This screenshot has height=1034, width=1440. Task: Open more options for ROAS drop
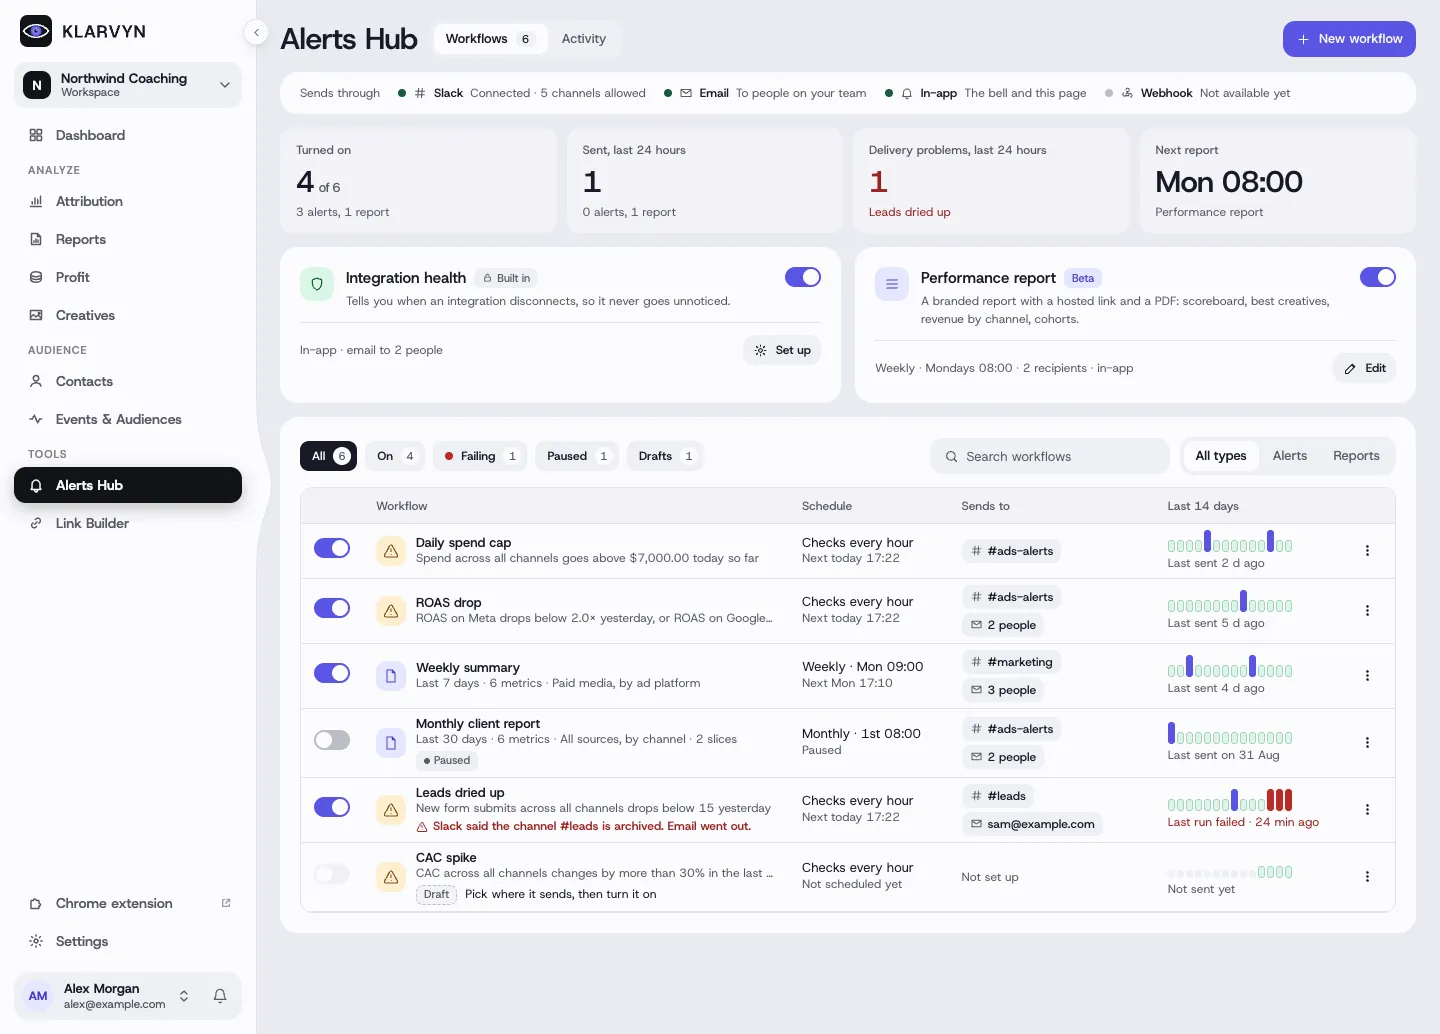(1367, 611)
